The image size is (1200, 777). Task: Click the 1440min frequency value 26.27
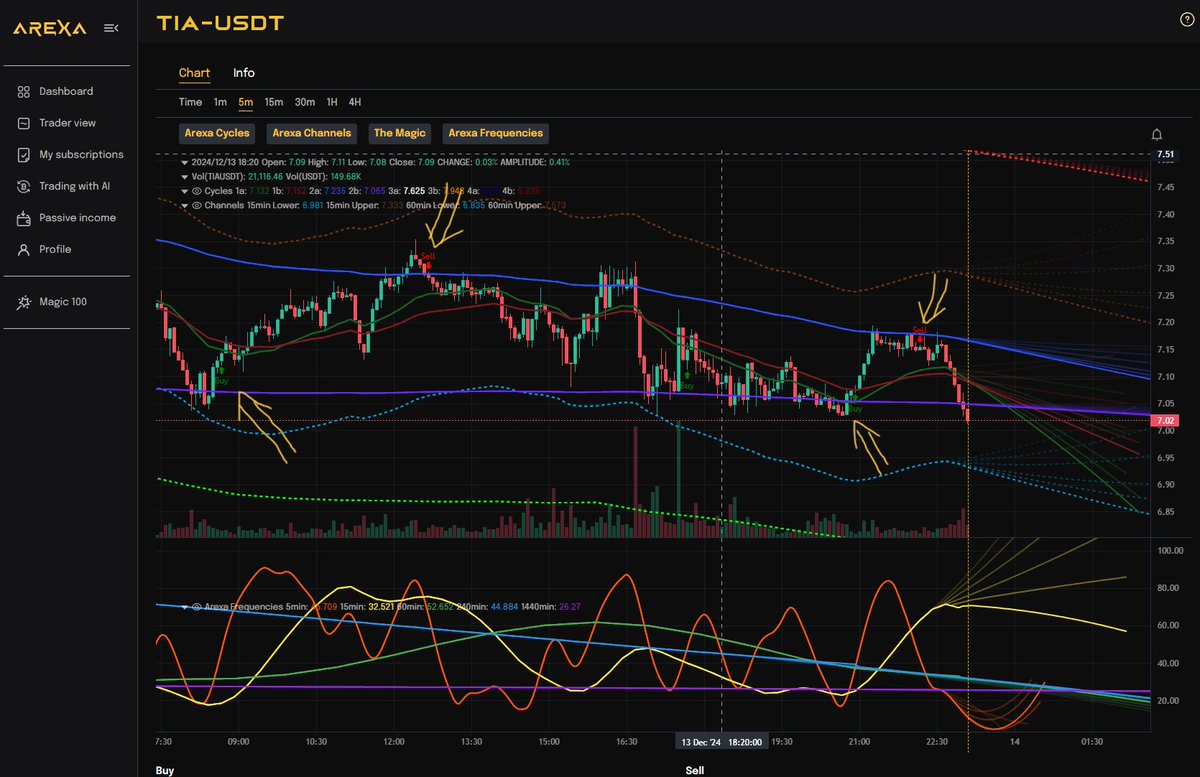coord(571,607)
